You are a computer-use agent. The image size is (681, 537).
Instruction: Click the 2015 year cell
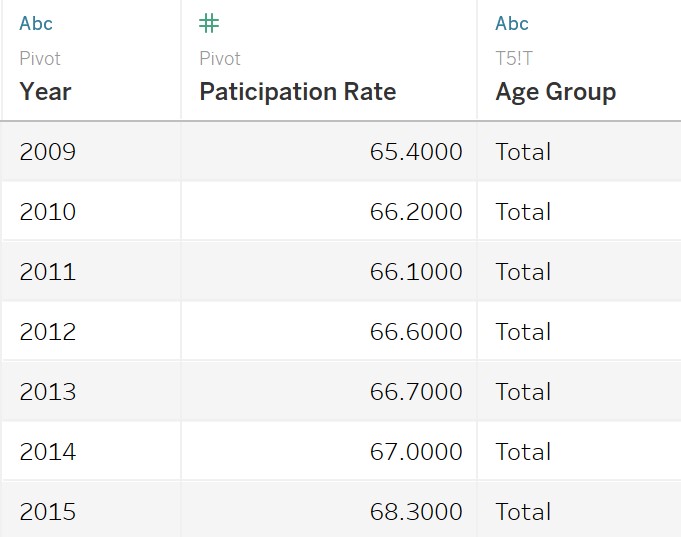(47, 512)
